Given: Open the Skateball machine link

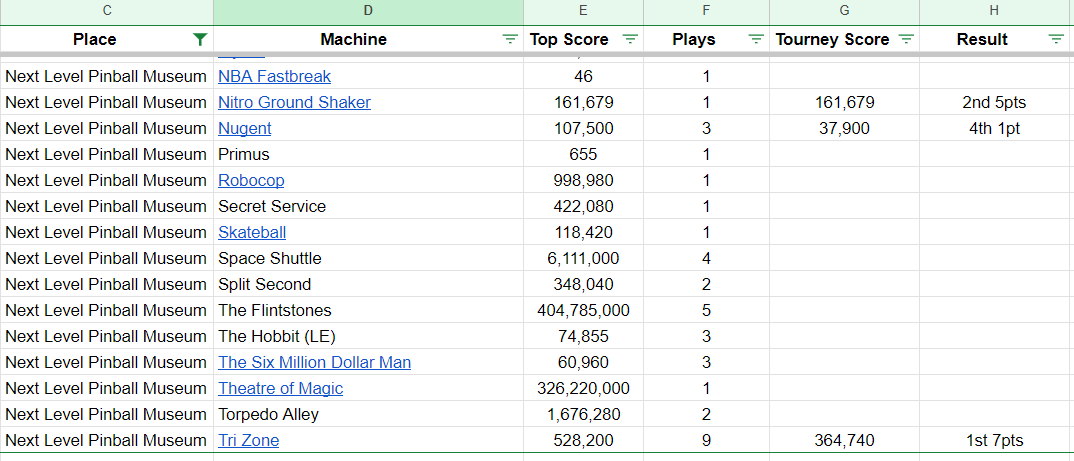Looking at the screenshot, I should [x=252, y=233].
